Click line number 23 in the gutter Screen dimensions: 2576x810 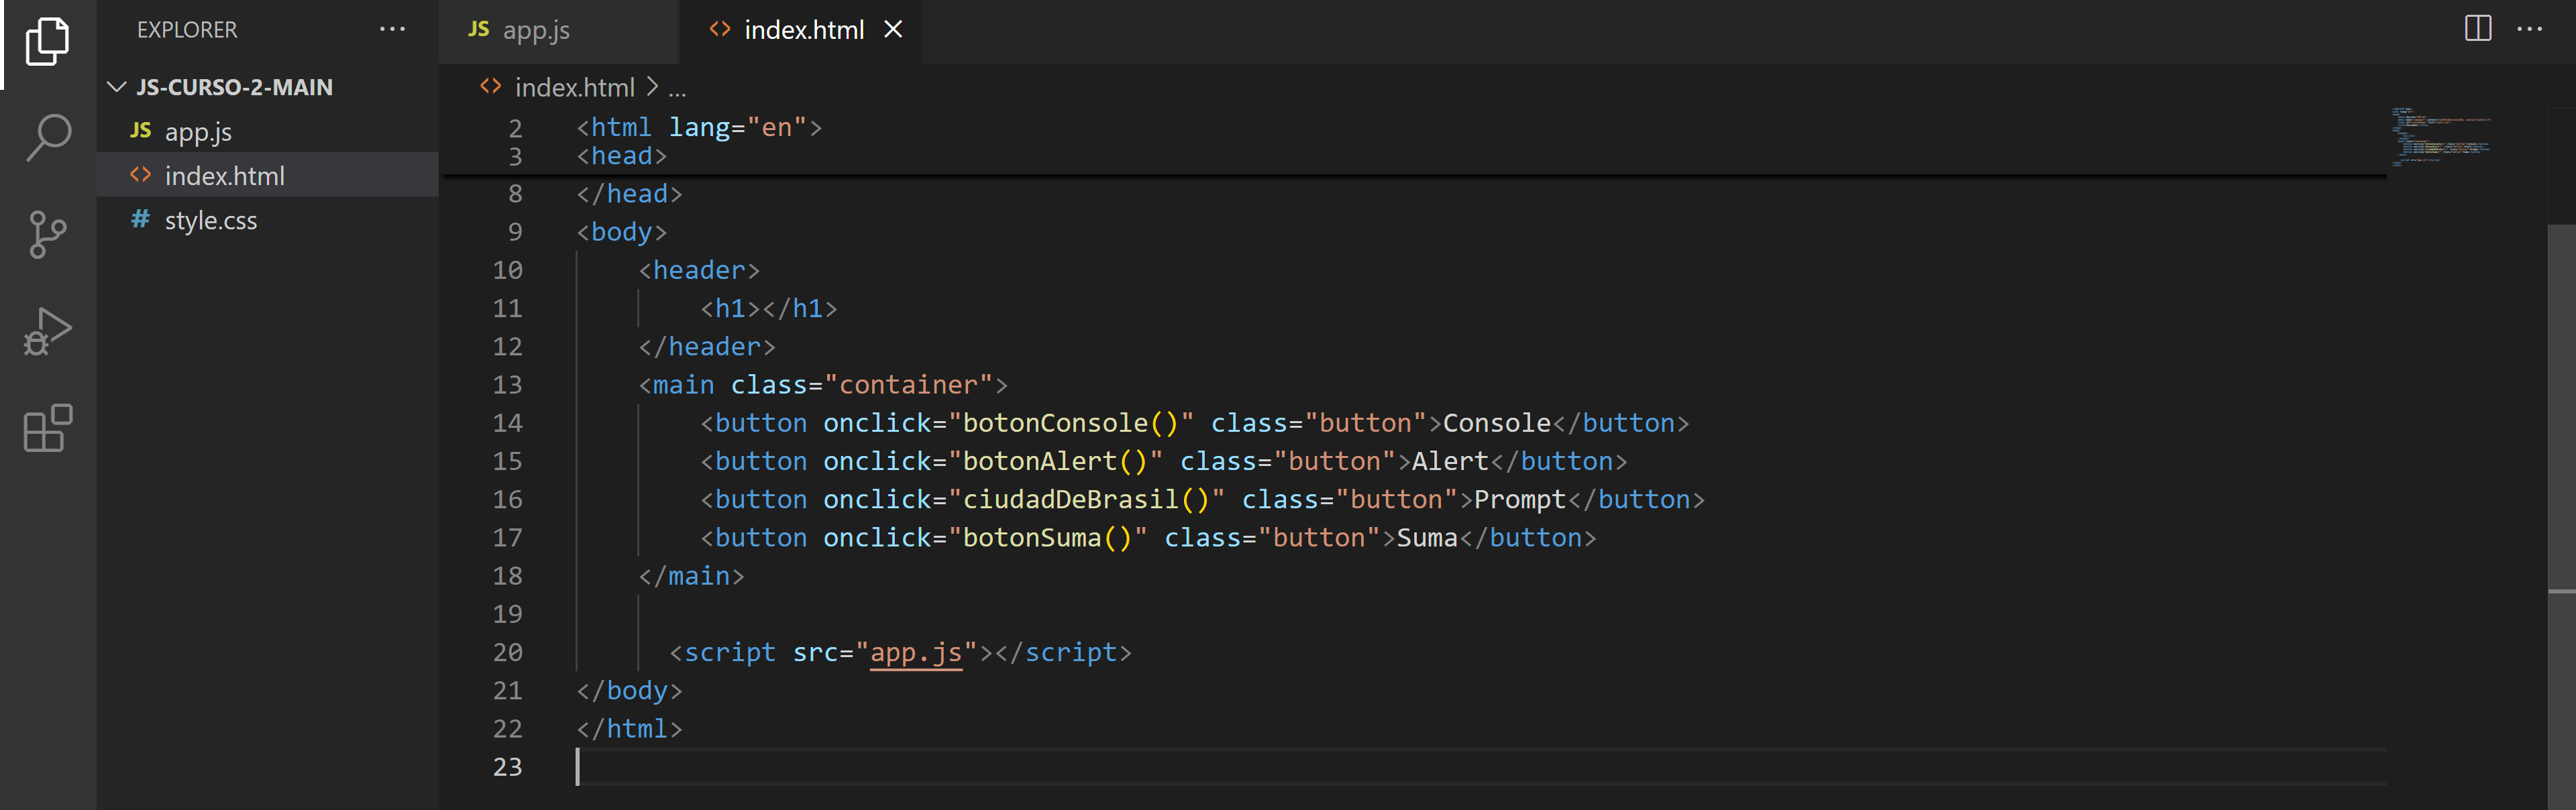click(x=507, y=767)
